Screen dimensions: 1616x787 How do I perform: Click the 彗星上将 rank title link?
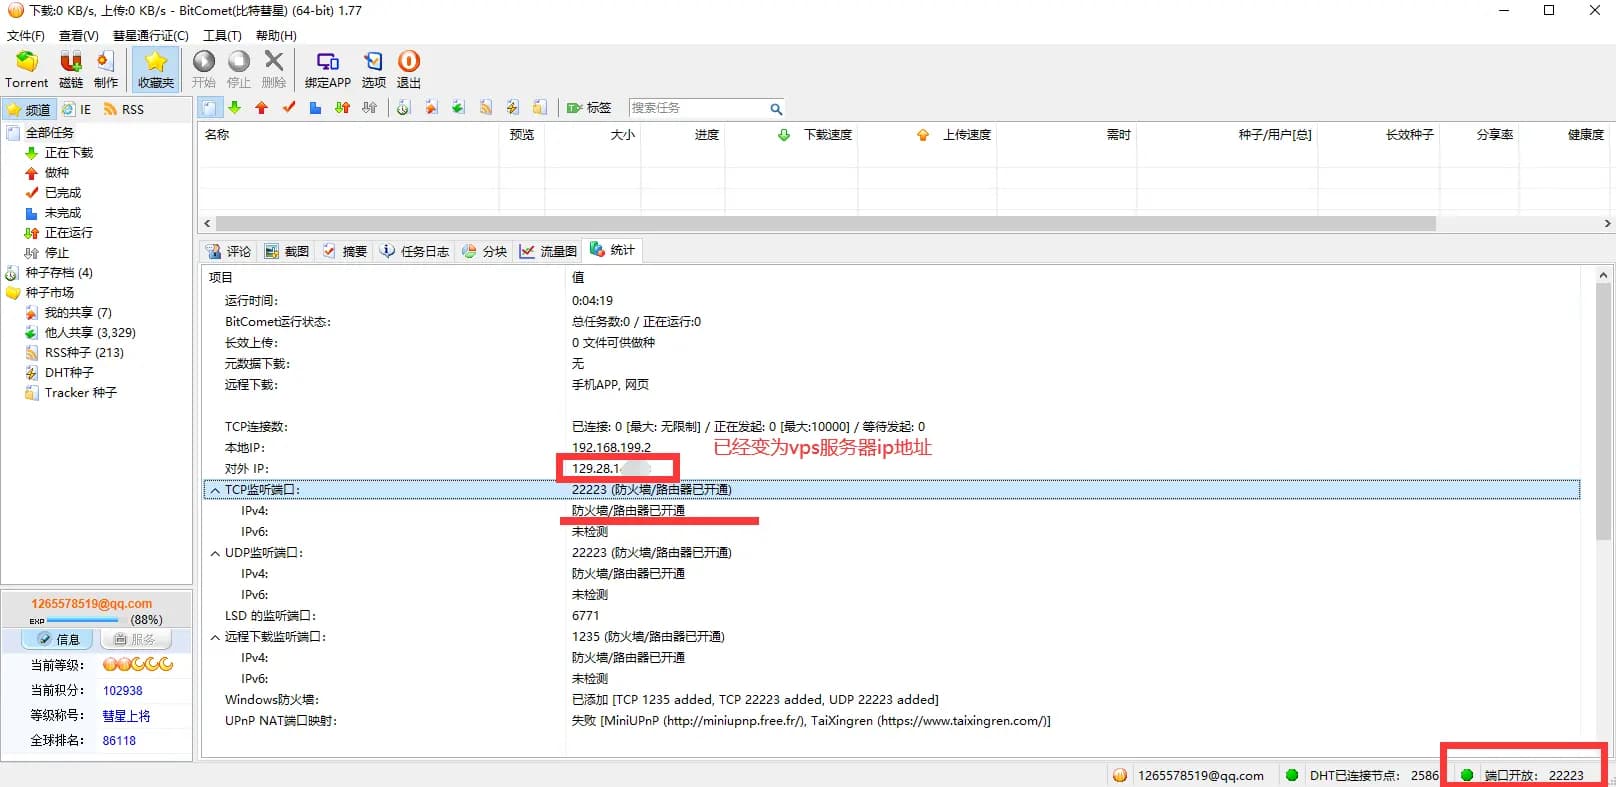[126, 716]
